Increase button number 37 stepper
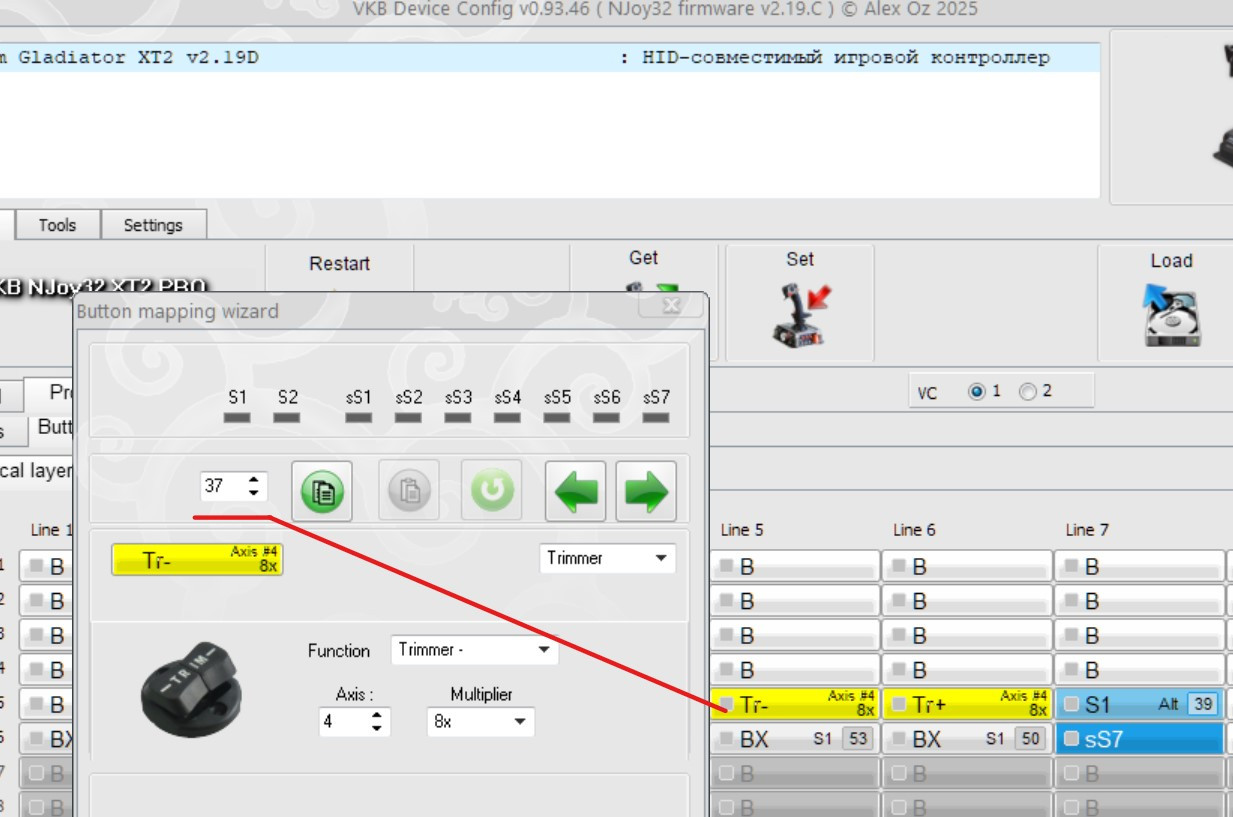This screenshot has width=1233, height=817. pos(254,480)
